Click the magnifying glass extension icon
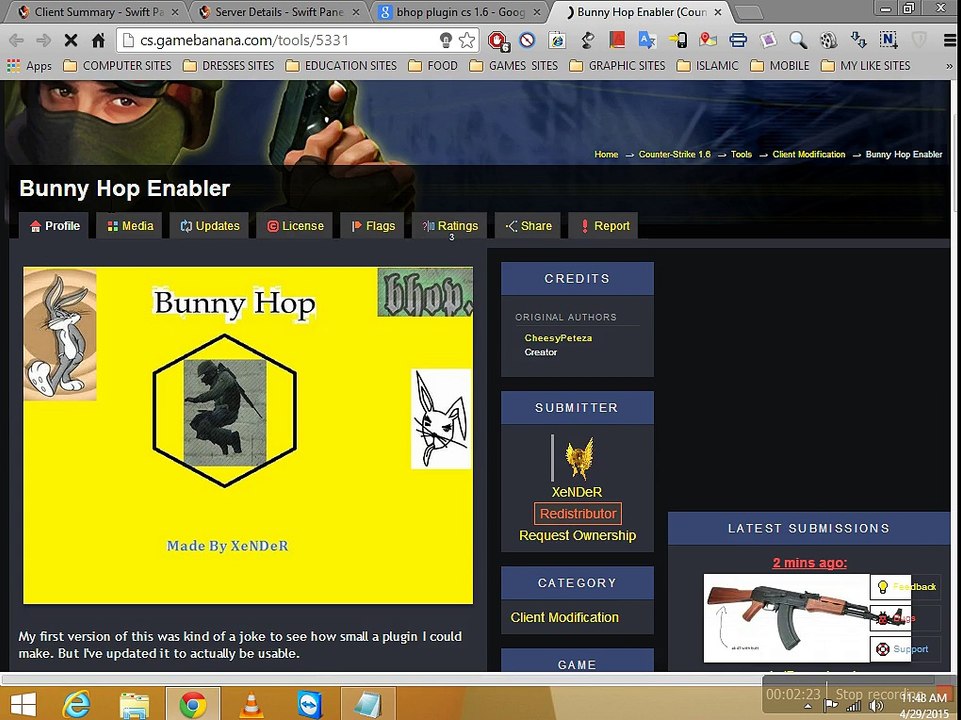This screenshot has height=720, width=961. 798,40
